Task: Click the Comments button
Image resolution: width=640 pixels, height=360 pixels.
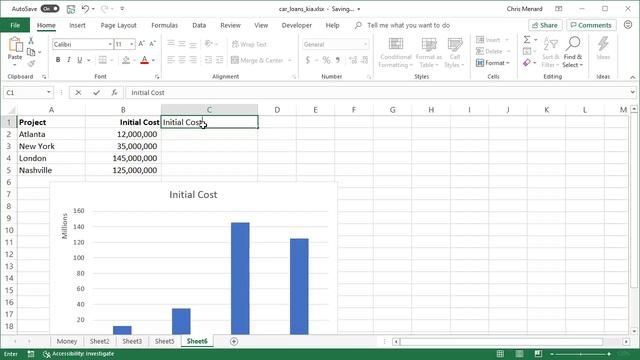Action: pyautogui.click(x=591, y=25)
